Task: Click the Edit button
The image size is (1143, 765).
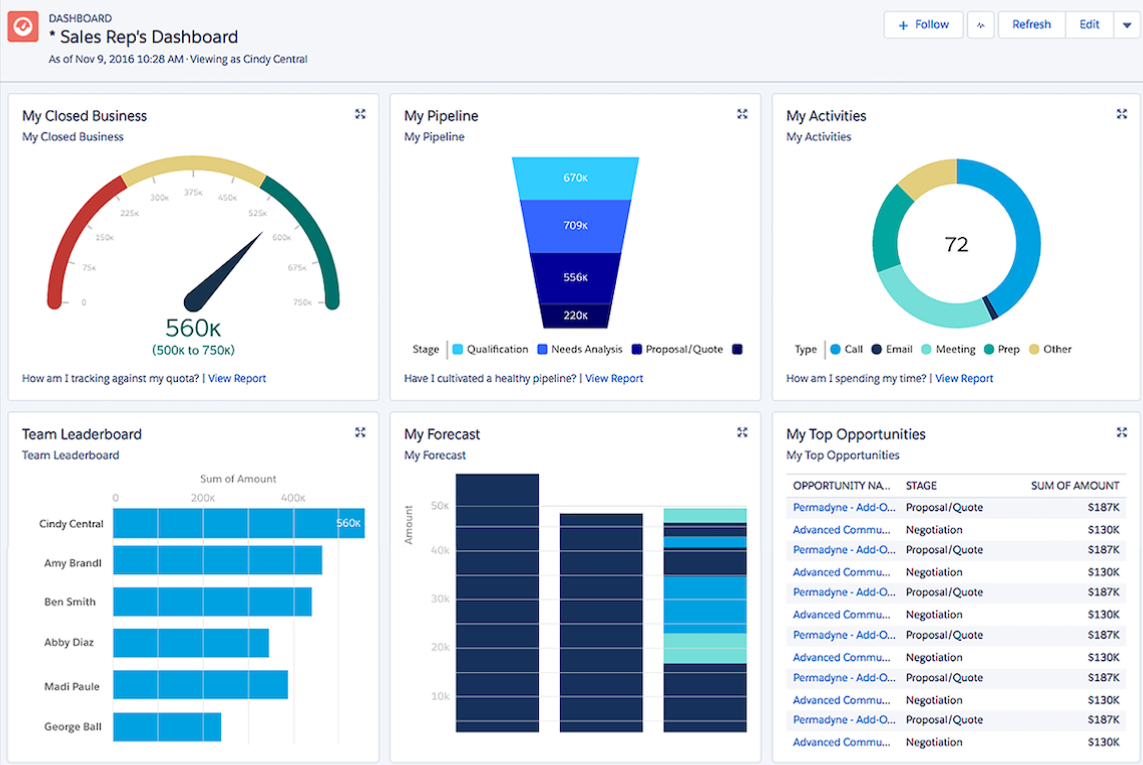Action: [x=1089, y=25]
